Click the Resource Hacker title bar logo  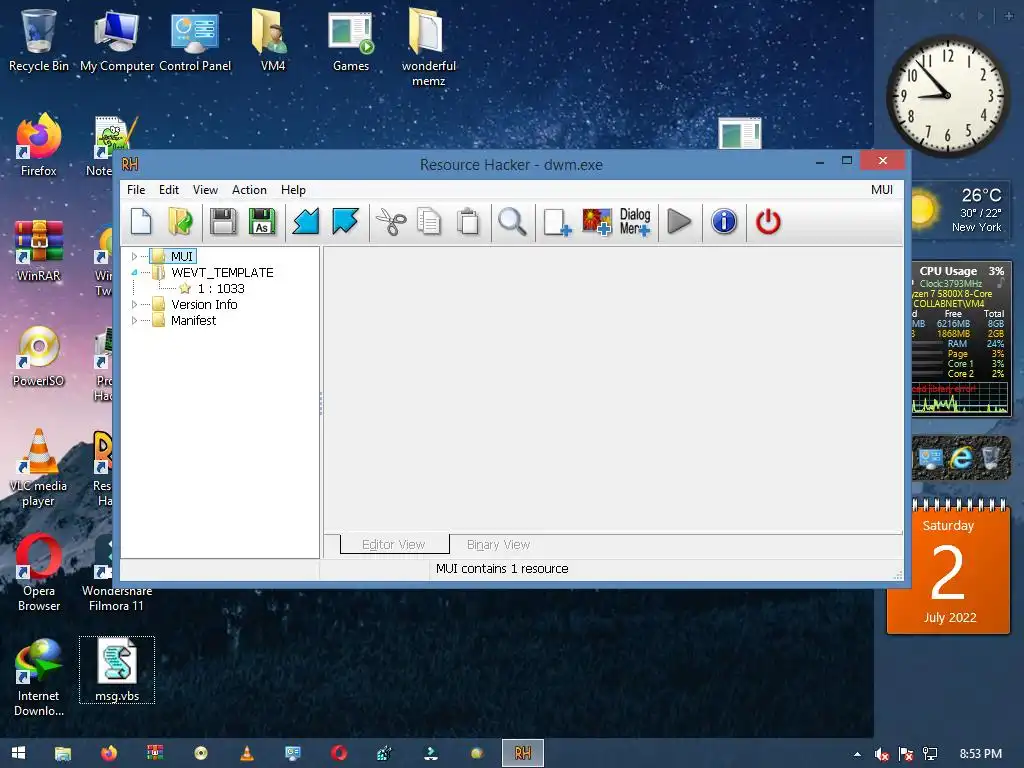click(130, 165)
